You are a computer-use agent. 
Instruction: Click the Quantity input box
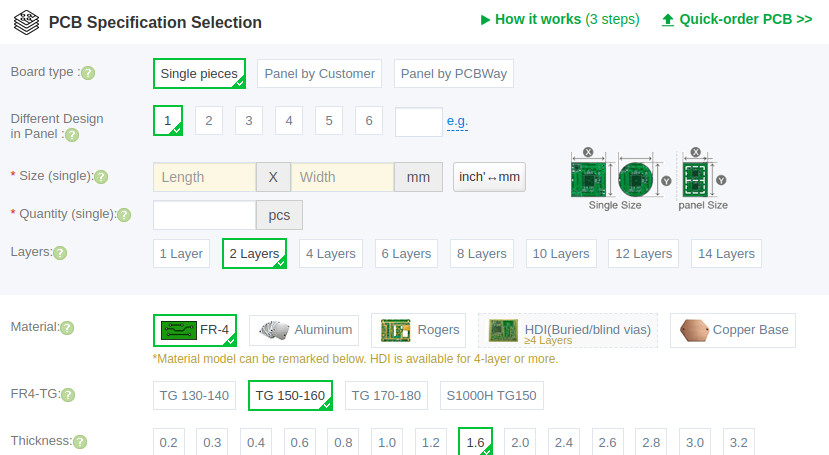(x=205, y=215)
